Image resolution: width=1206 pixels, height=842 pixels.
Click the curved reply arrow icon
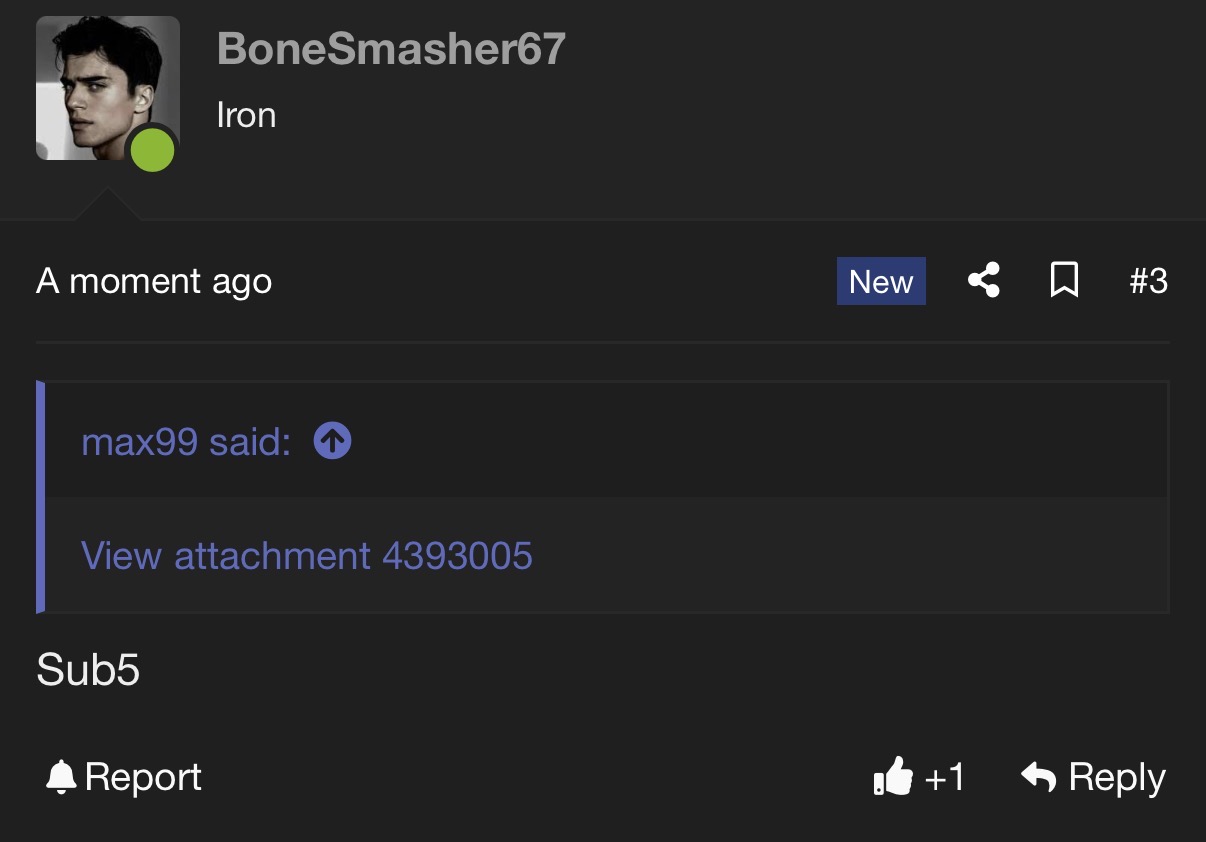pyautogui.click(x=1039, y=776)
